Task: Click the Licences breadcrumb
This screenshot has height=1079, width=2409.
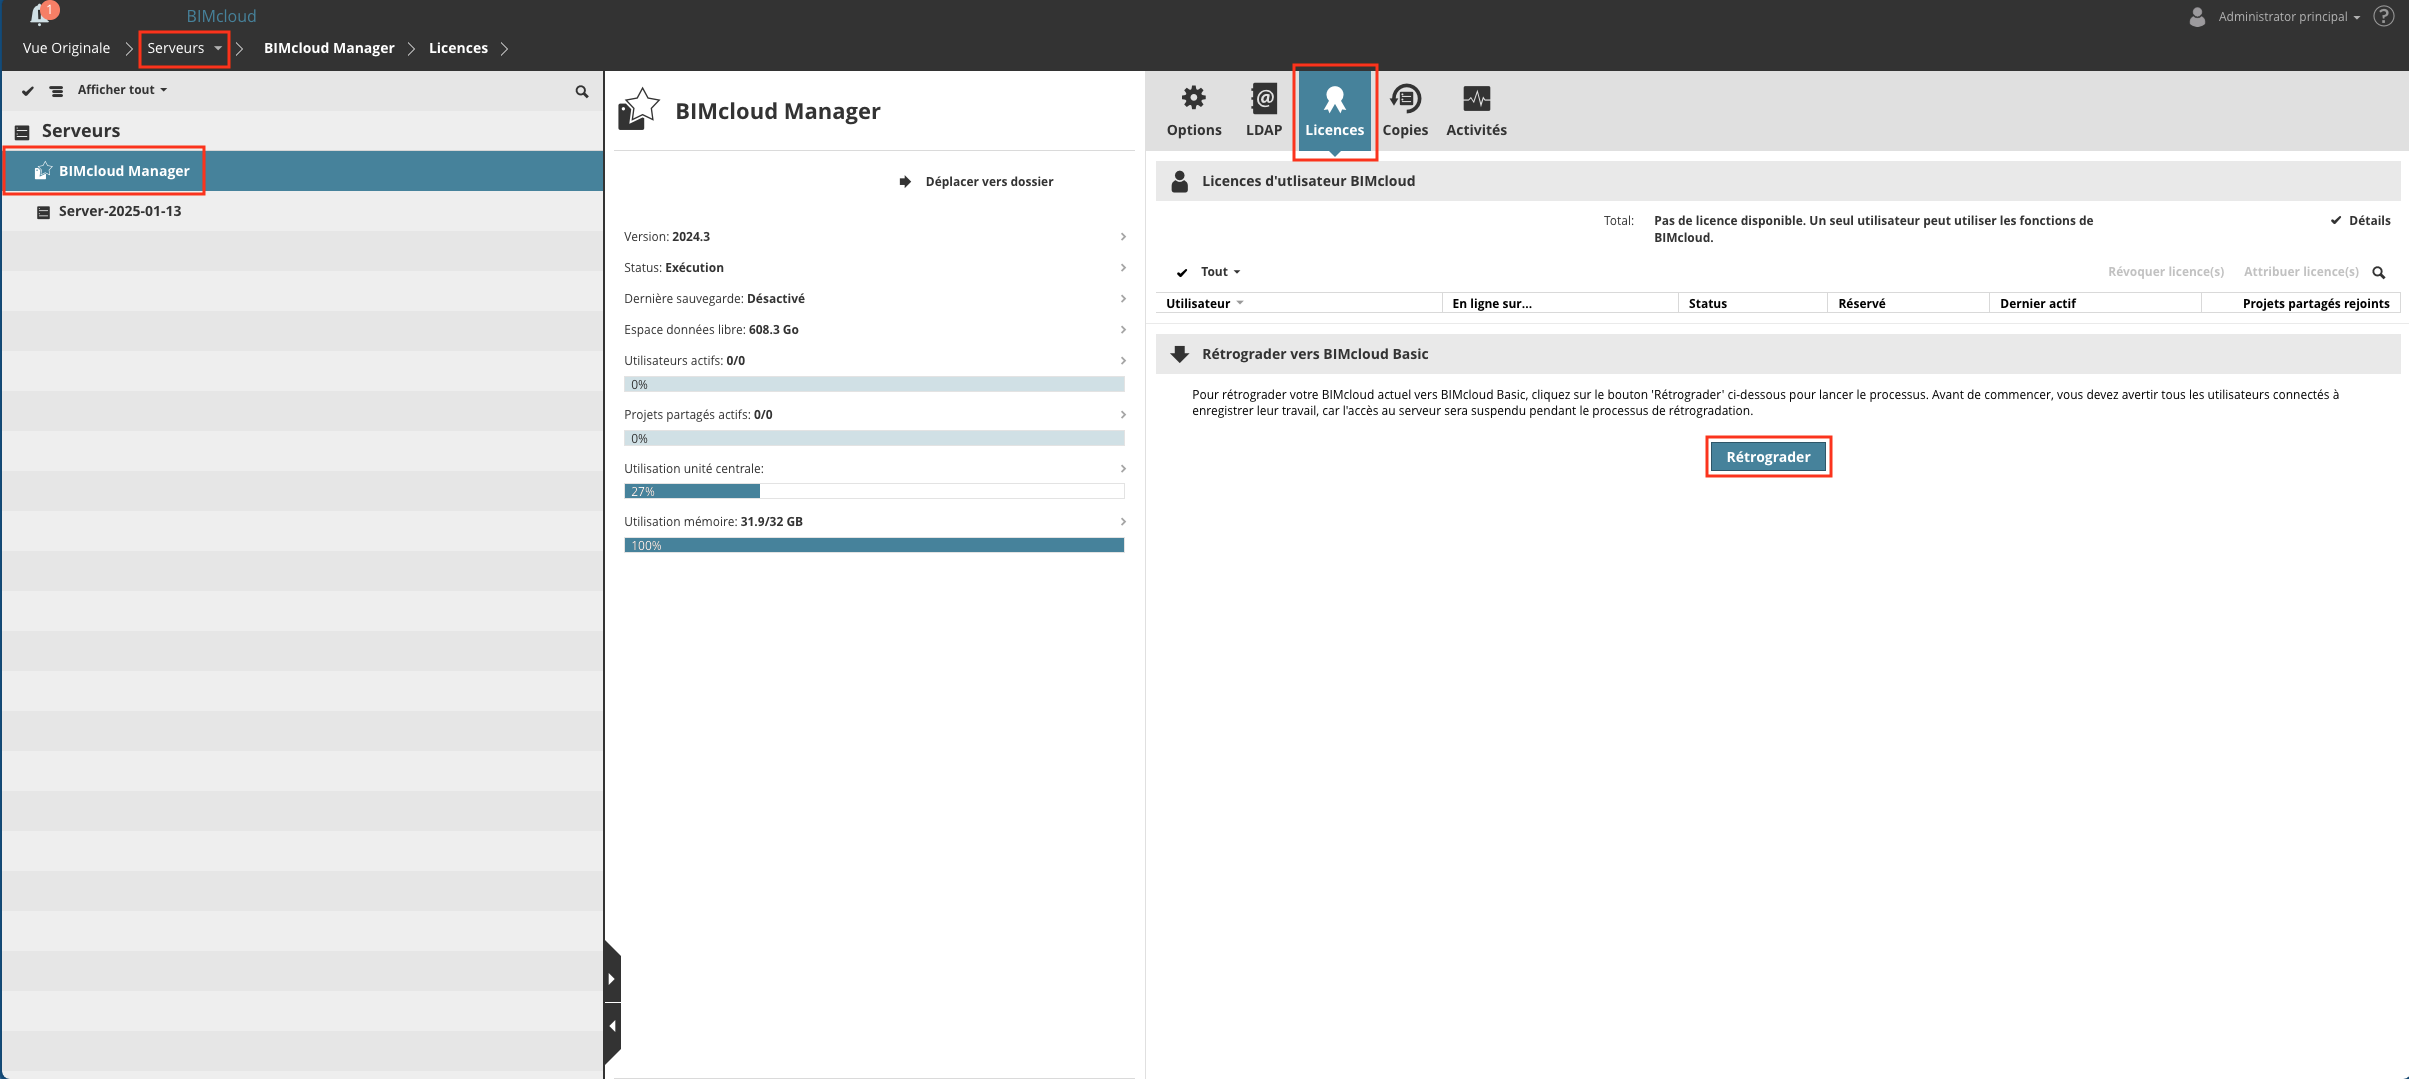Action: [458, 48]
